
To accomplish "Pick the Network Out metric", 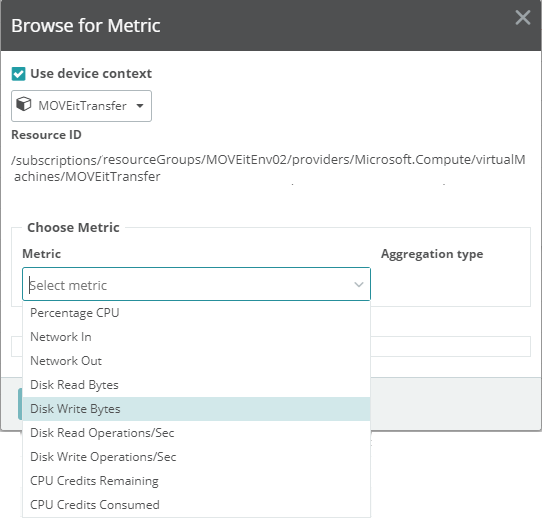I will coord(196,361).
